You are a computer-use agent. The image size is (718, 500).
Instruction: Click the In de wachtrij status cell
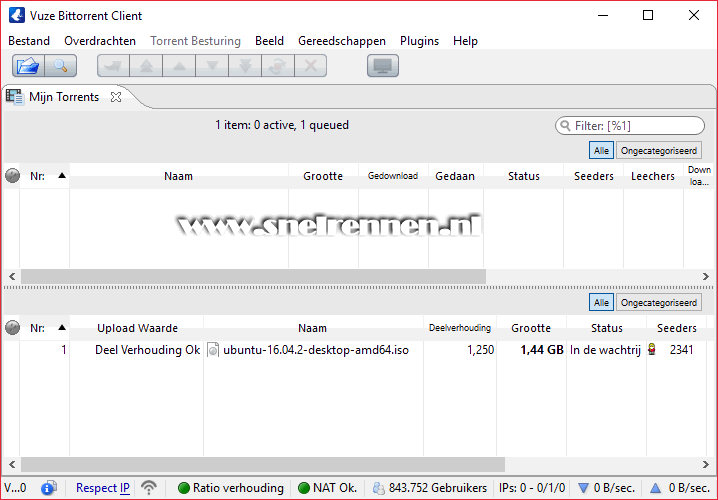pyautogui.click(x=605, y=350)
